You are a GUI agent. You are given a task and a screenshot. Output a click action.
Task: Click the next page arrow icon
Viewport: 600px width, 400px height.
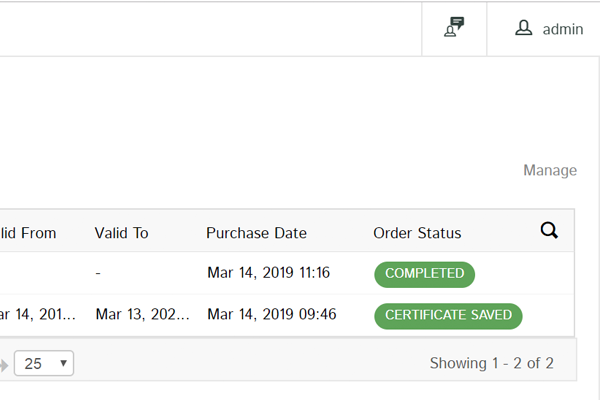[4, 364]
